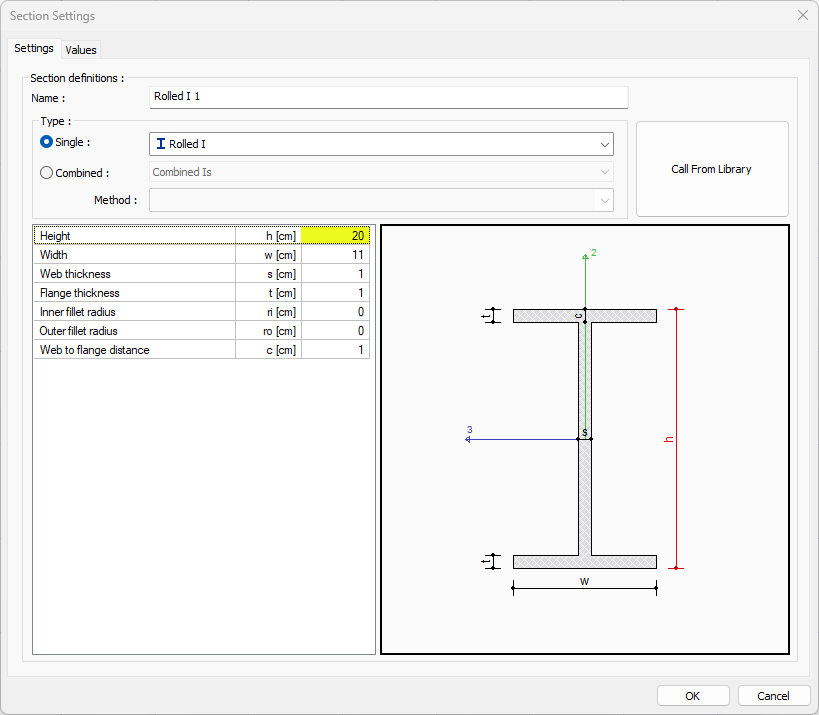This screenshot has height=715, width=819.
Task: Select the Single type radio button
Action: click(x=46, y=143)
